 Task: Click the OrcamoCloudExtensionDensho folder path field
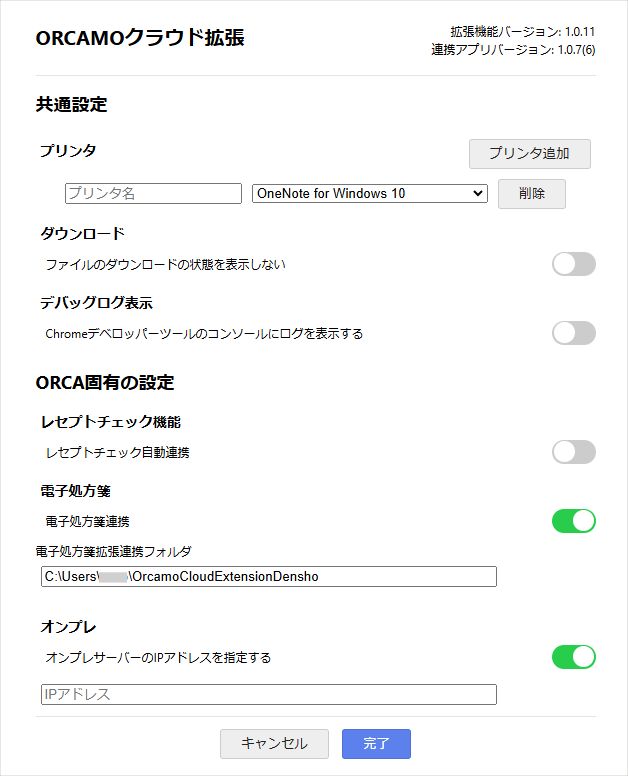pos(268,576)
